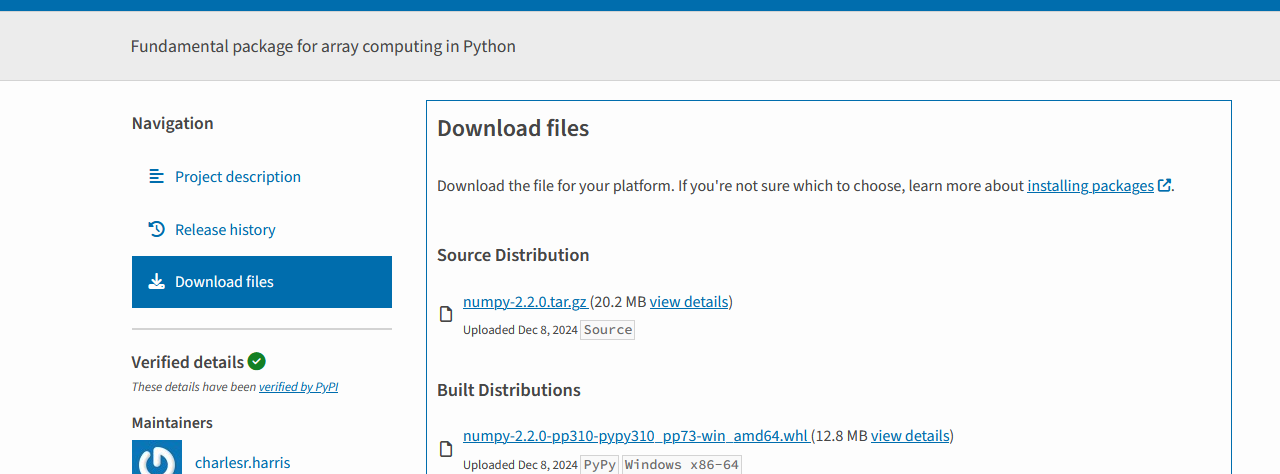This screenshot has height=474, width=1280.
Task: Click the file icon beside the win_amd64 wheel
Action: [x=447, y=449]
